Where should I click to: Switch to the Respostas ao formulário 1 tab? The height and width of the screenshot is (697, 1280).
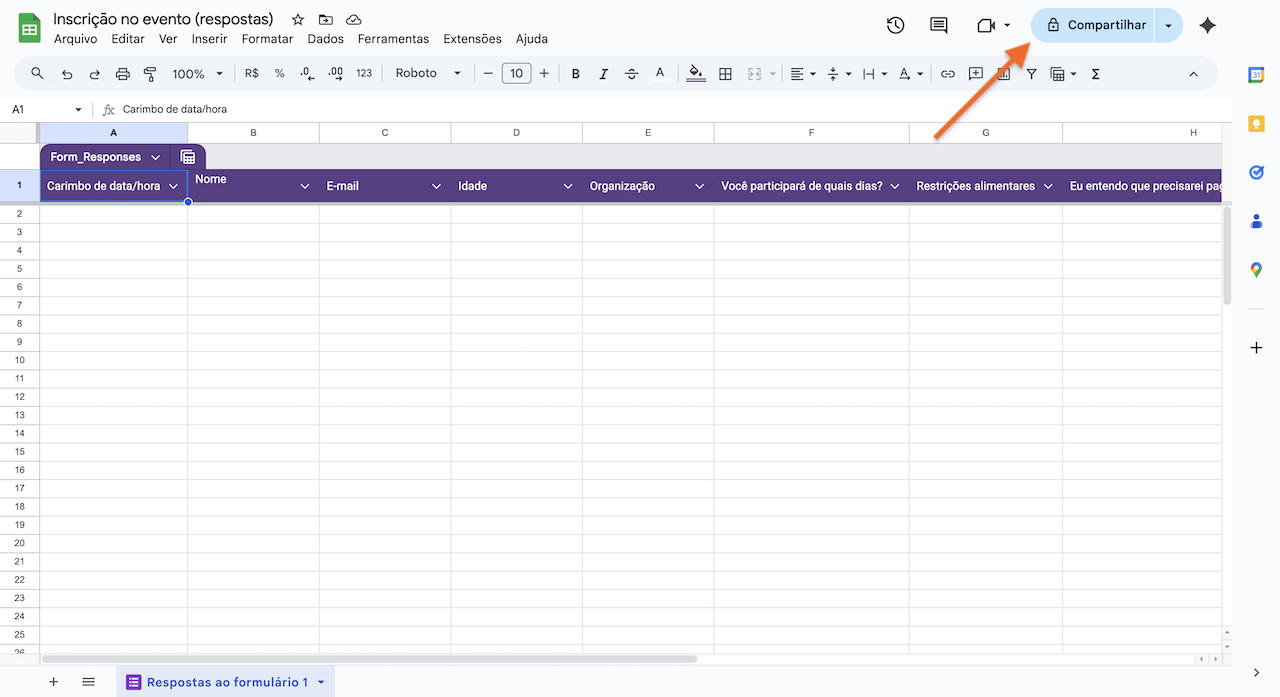[225, 681]
